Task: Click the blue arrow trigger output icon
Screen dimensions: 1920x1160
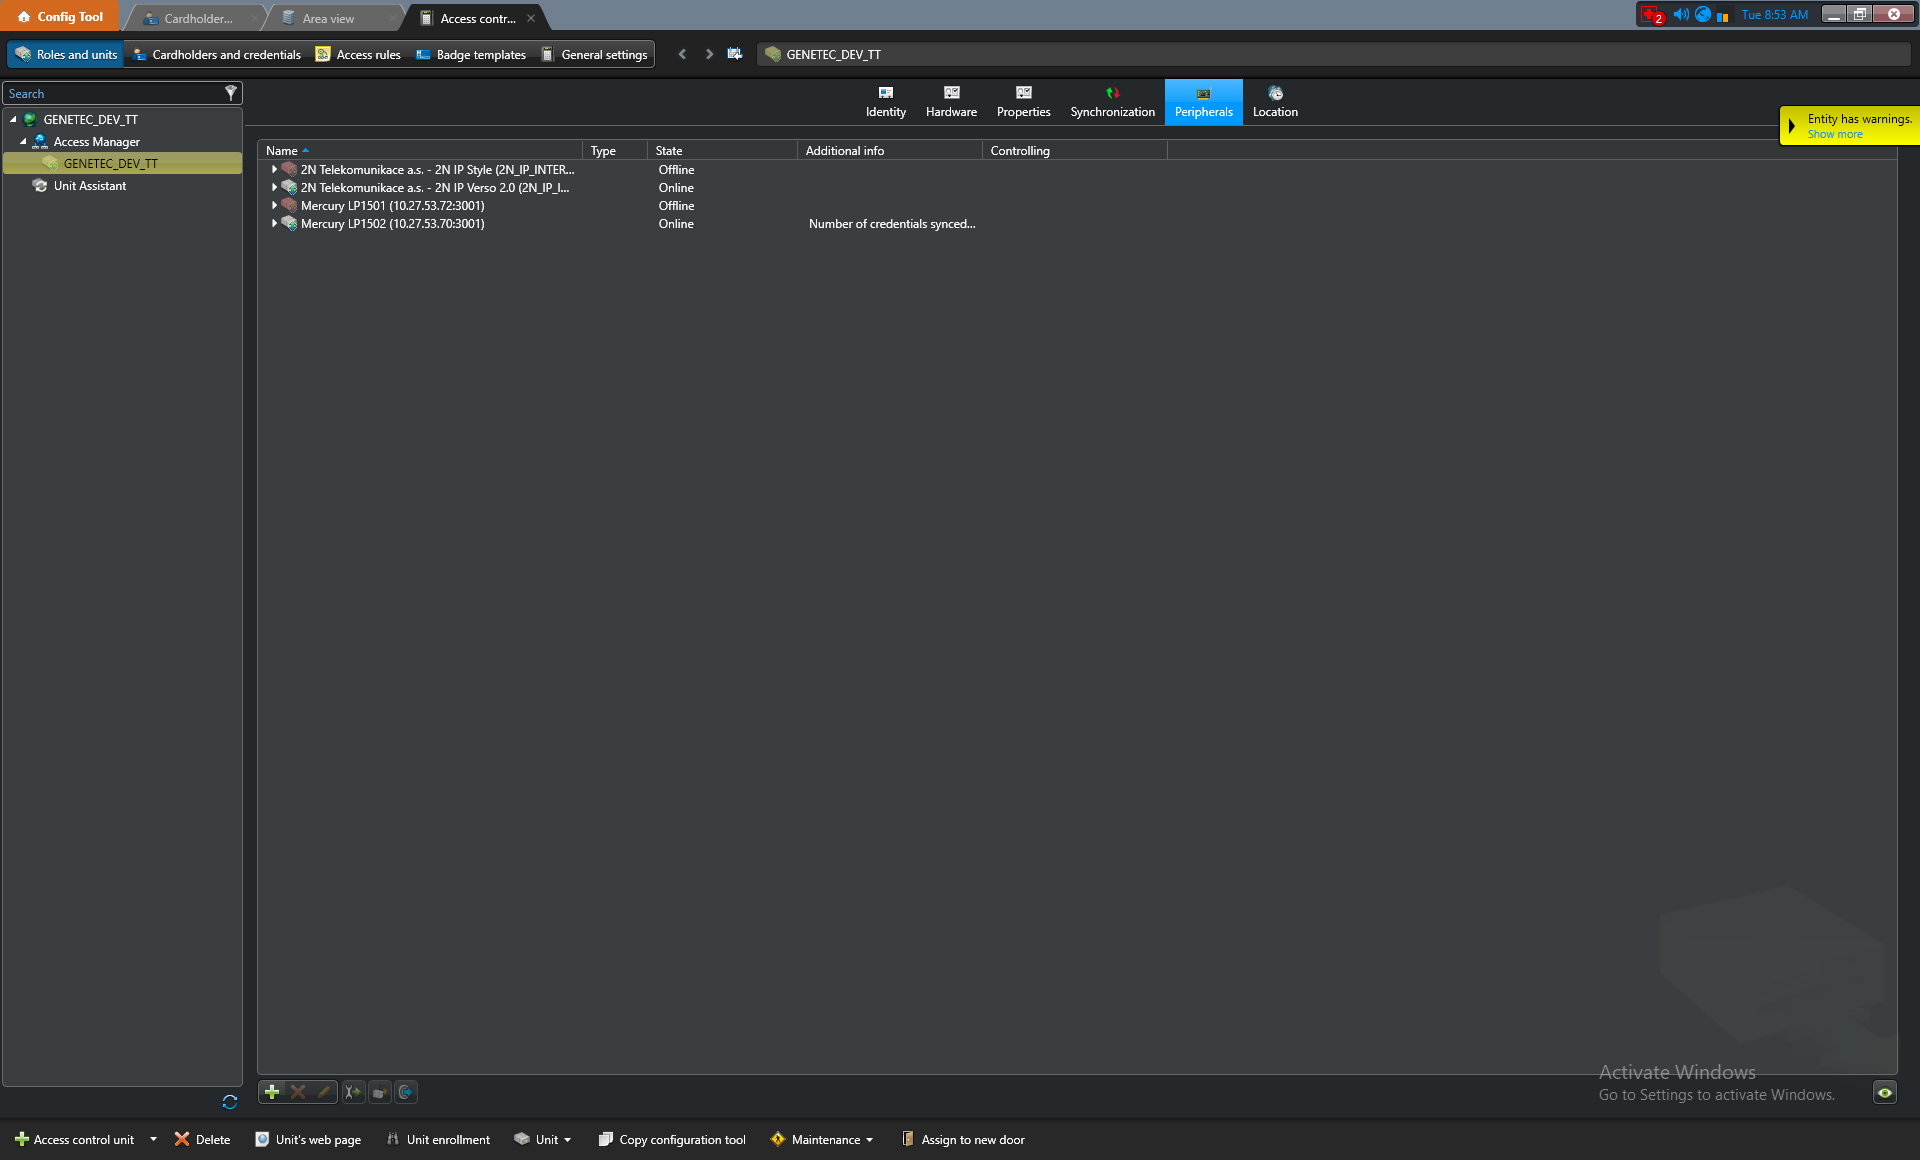Action: pyautogui.click(x=405, y=1092)
